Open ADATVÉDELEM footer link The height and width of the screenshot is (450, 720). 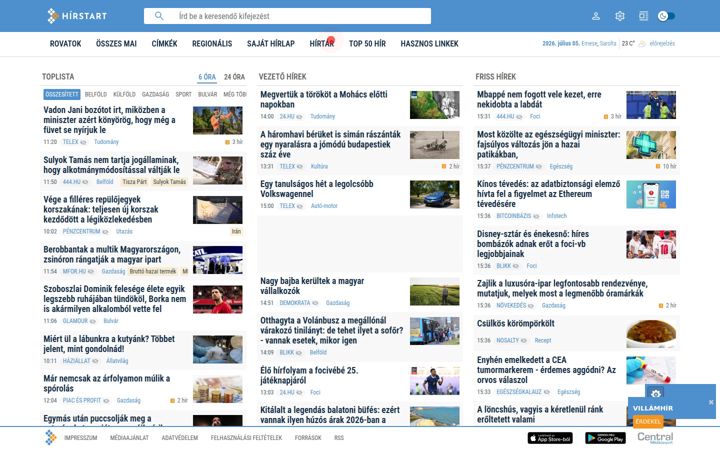180,438
